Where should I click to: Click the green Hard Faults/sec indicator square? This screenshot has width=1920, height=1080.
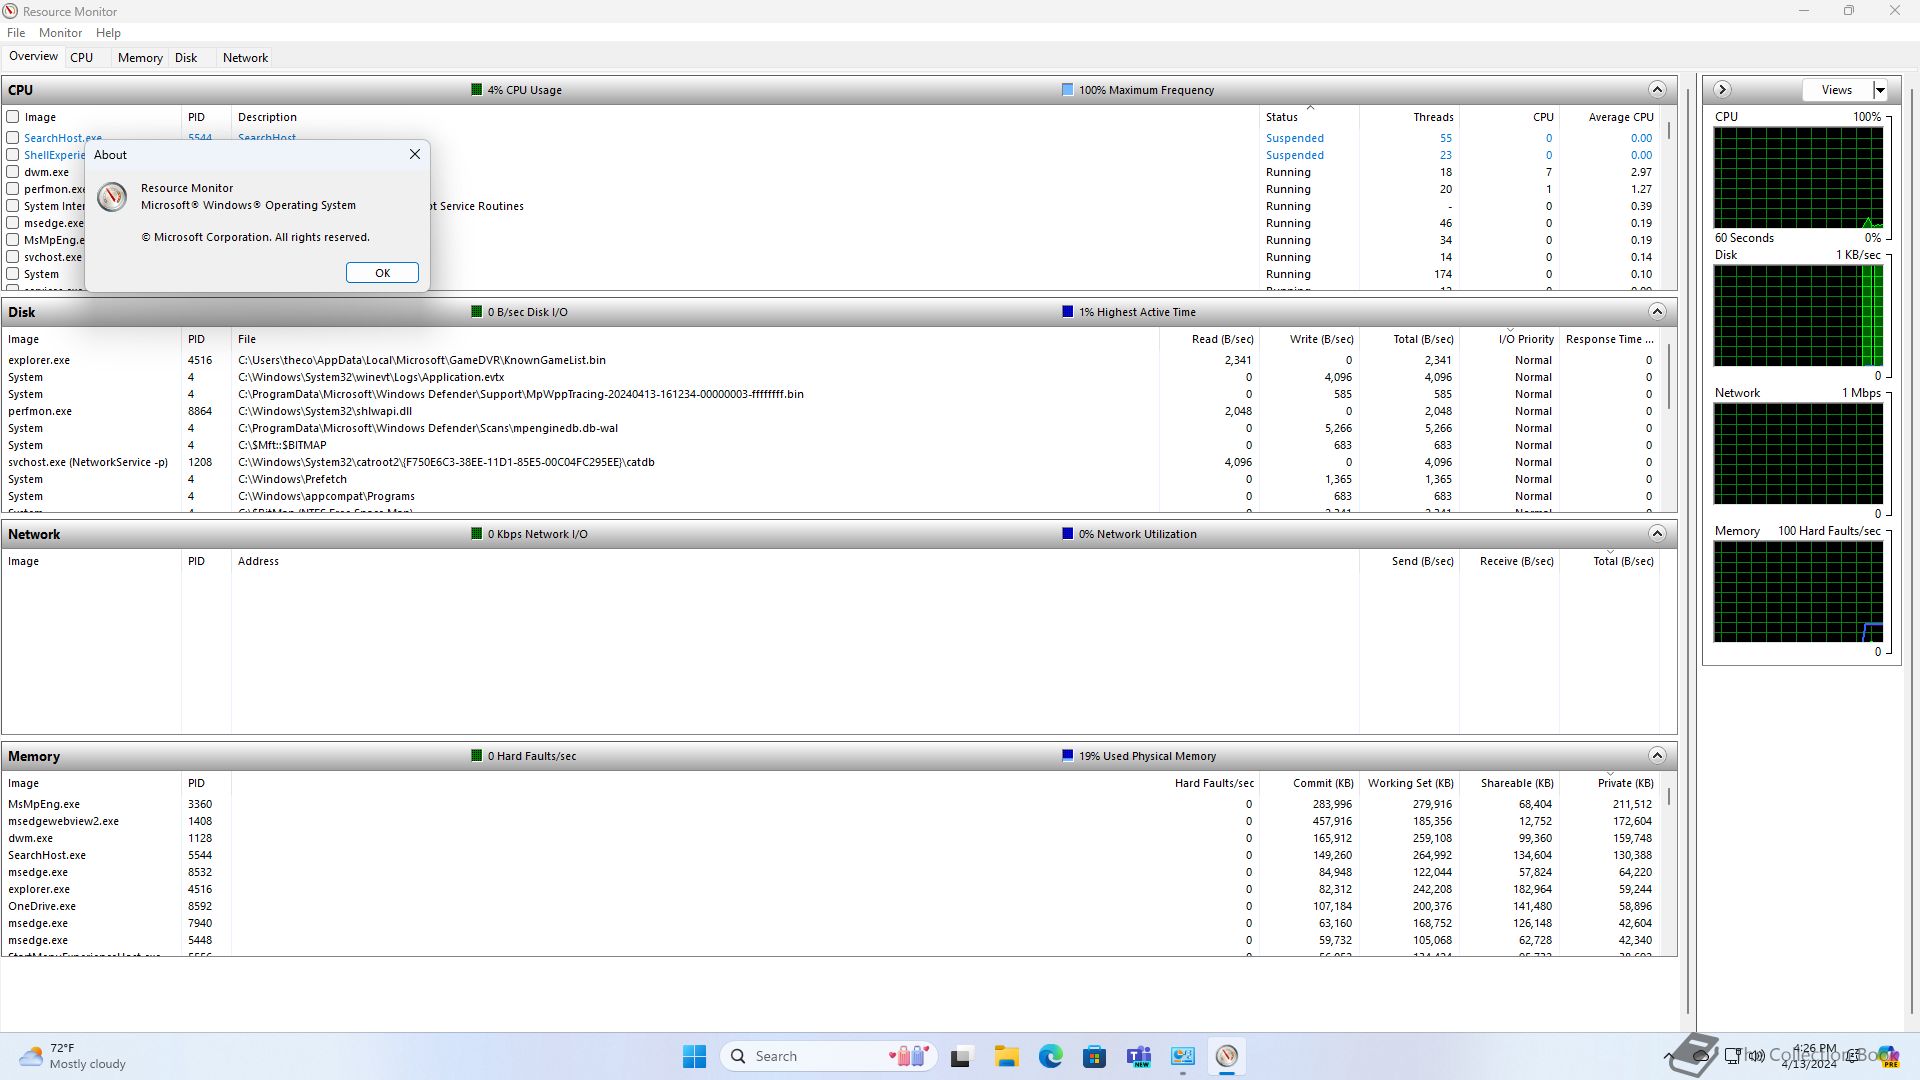pos(477,755)
